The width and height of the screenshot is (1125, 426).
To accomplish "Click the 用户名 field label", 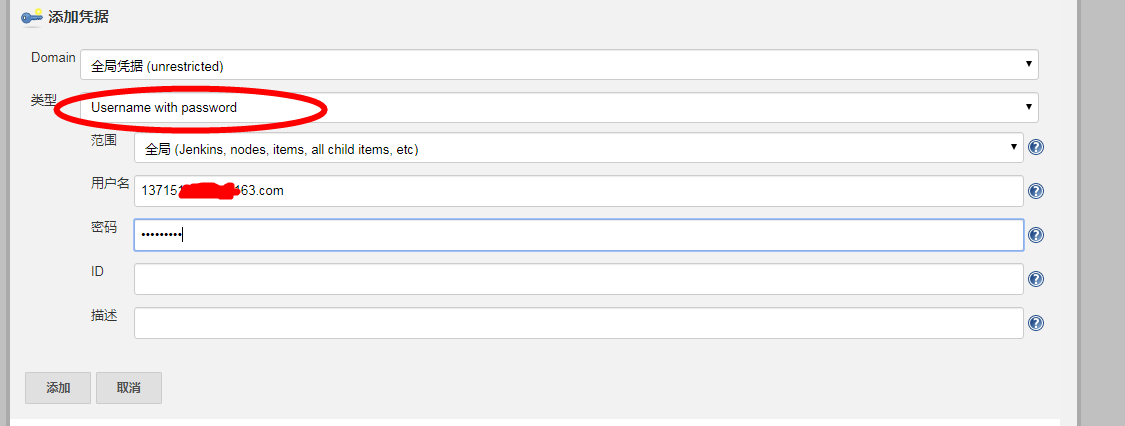I will [x=110, y=183].
